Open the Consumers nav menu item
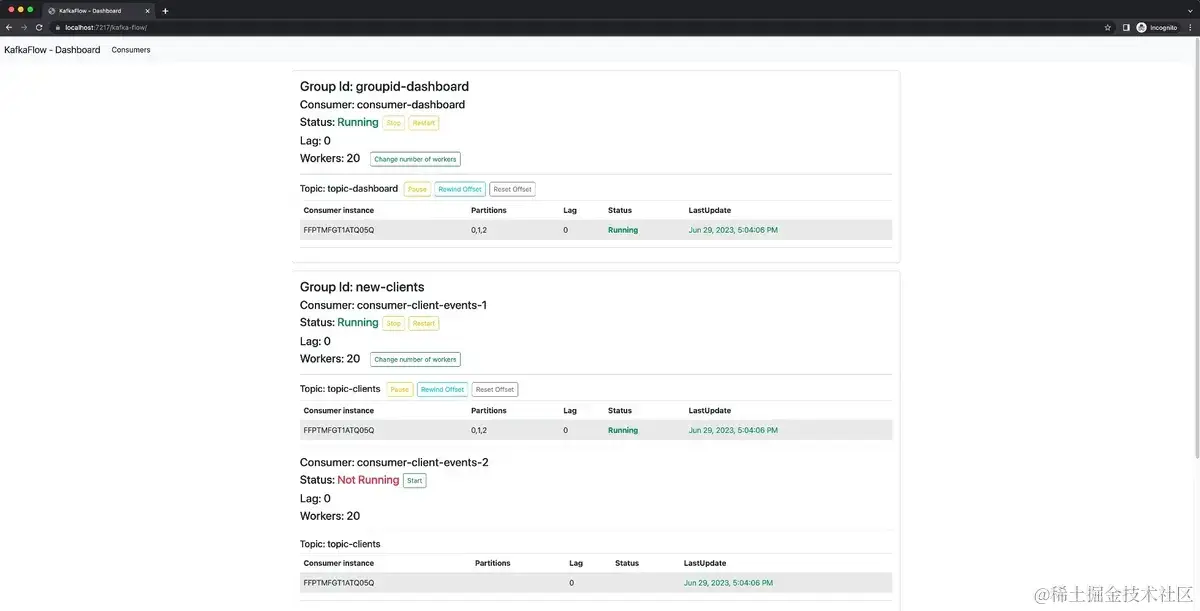The width and height of the screenshot is (1200, 611). 131,50
